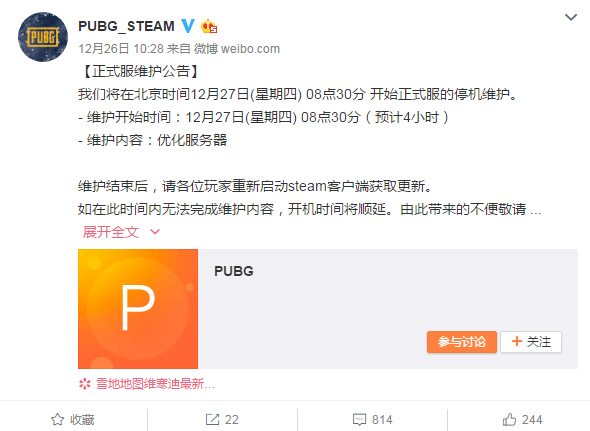Open the PUBG_STEAM profile avatar

tap(43, 37)
